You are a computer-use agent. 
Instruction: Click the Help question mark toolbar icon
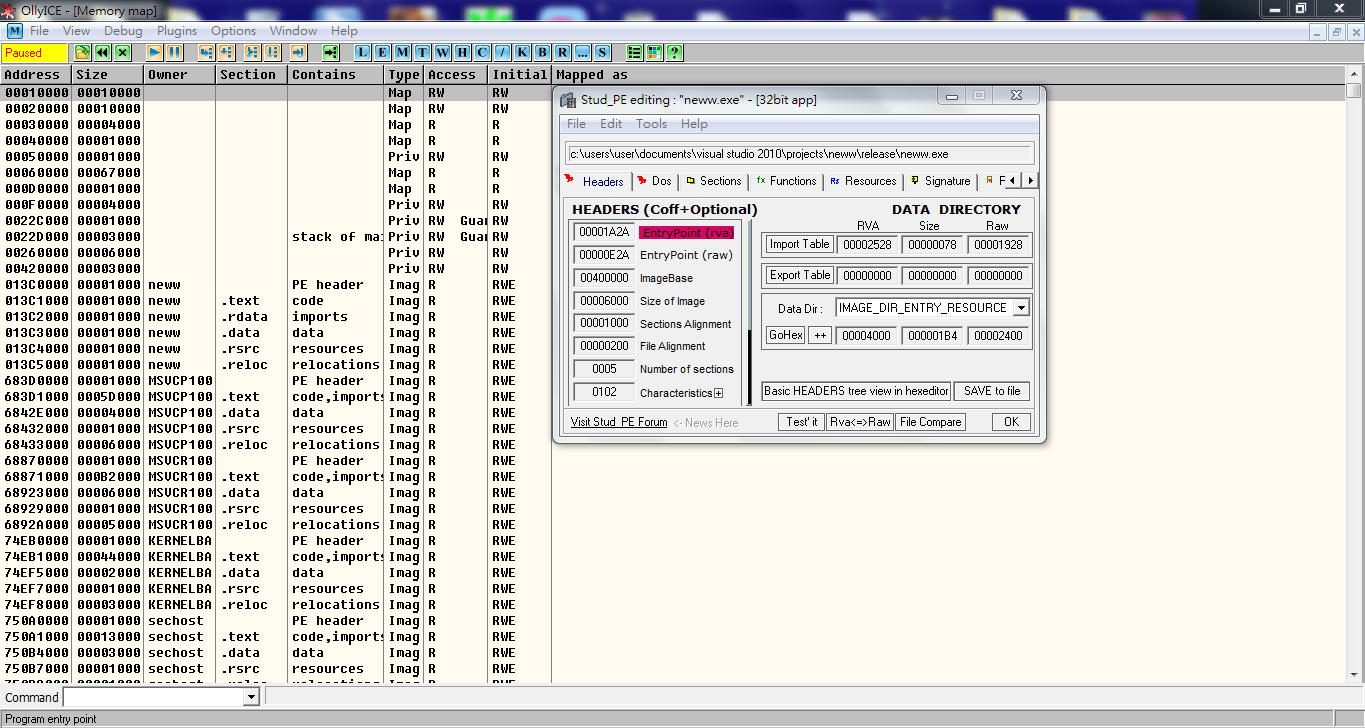675,52
